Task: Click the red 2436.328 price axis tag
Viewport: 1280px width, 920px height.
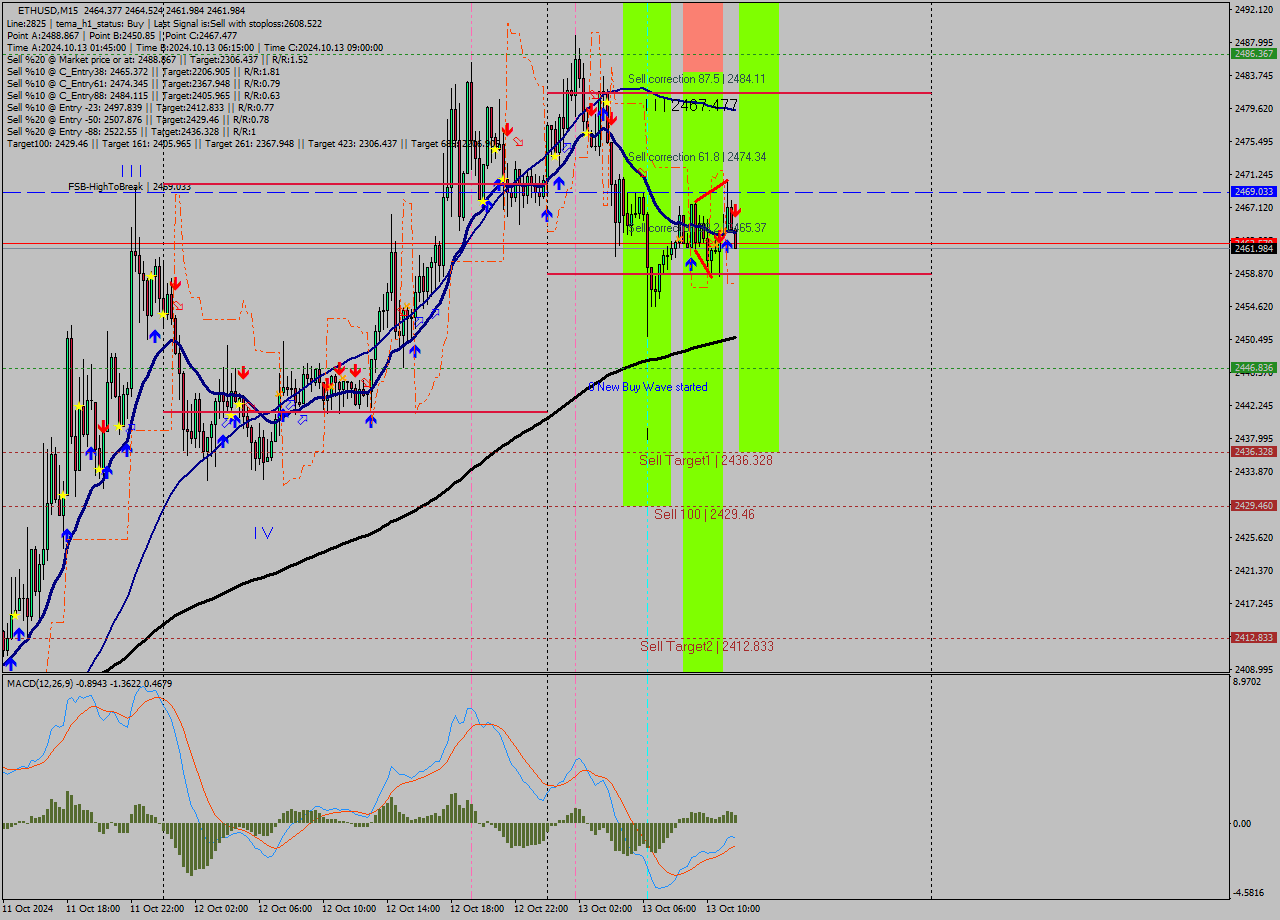Action: (1253, 452)
